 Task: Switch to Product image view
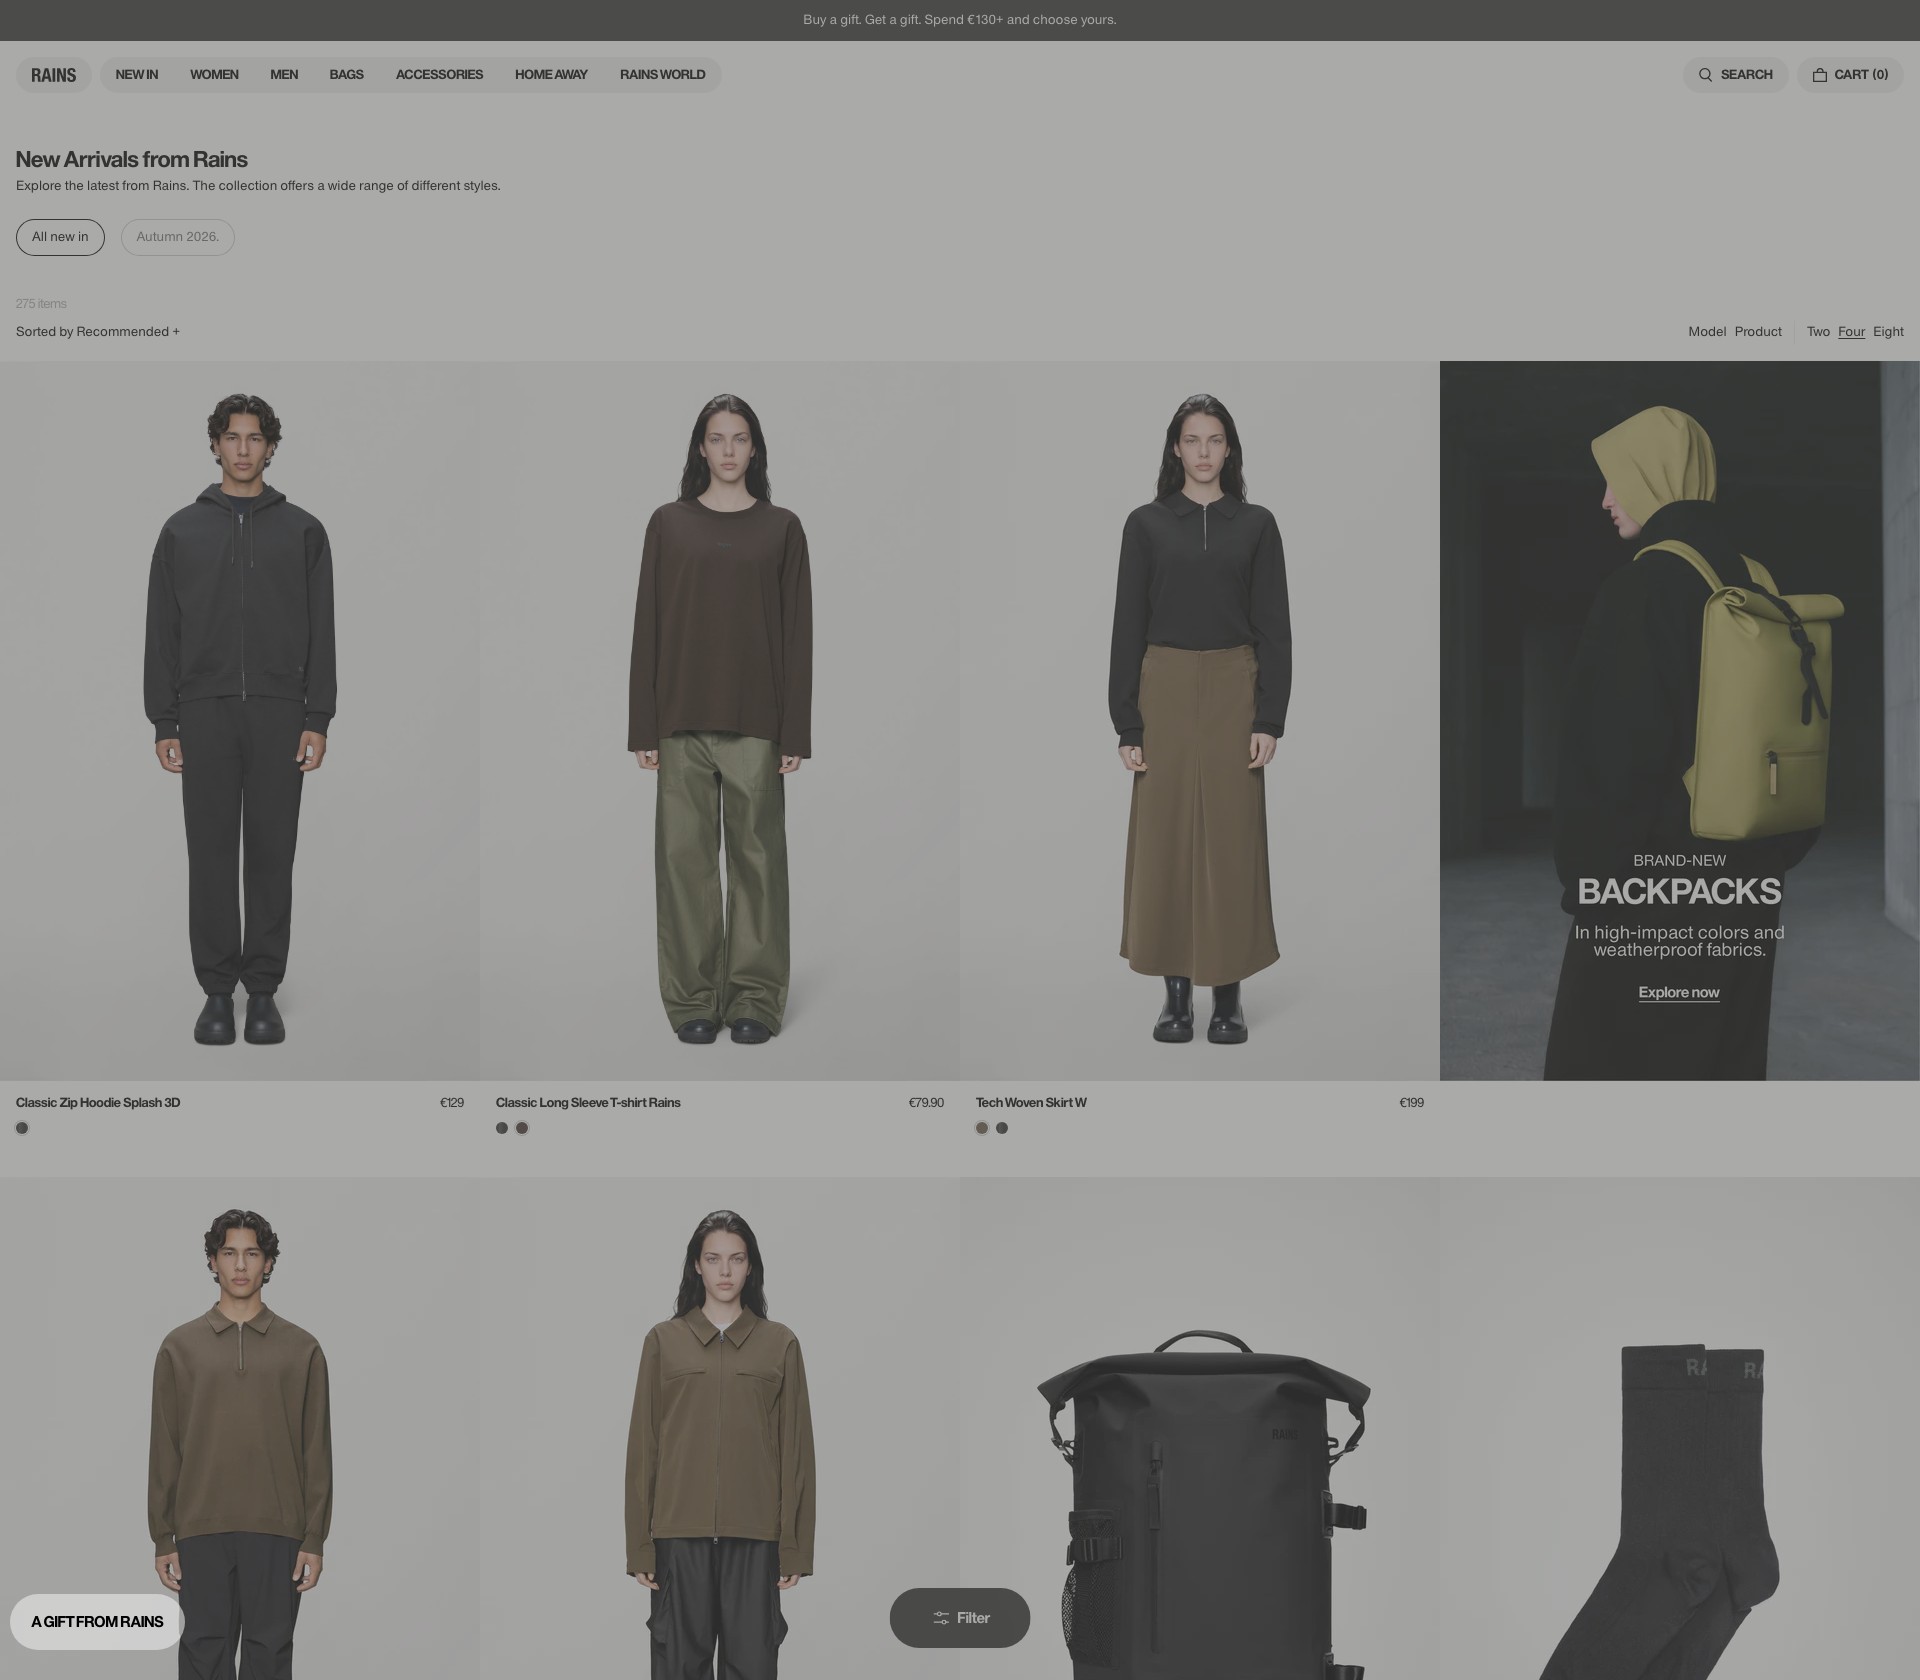(x=1758, y=332)
